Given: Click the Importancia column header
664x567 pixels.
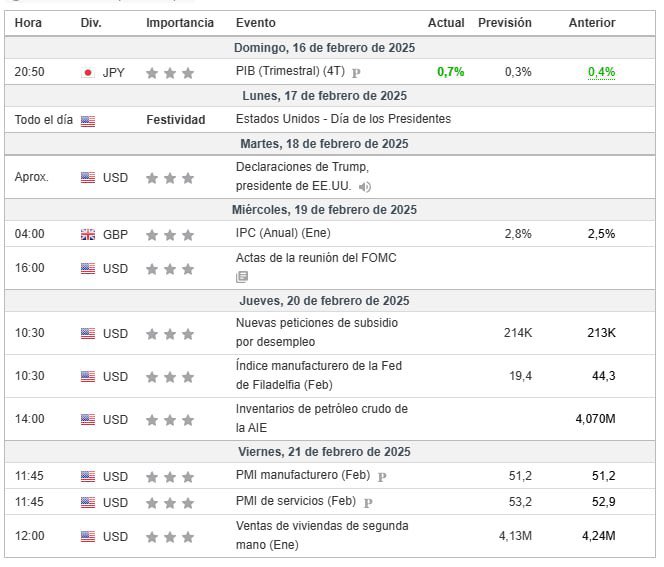Looking at the screenshot, I should [180, 22].
